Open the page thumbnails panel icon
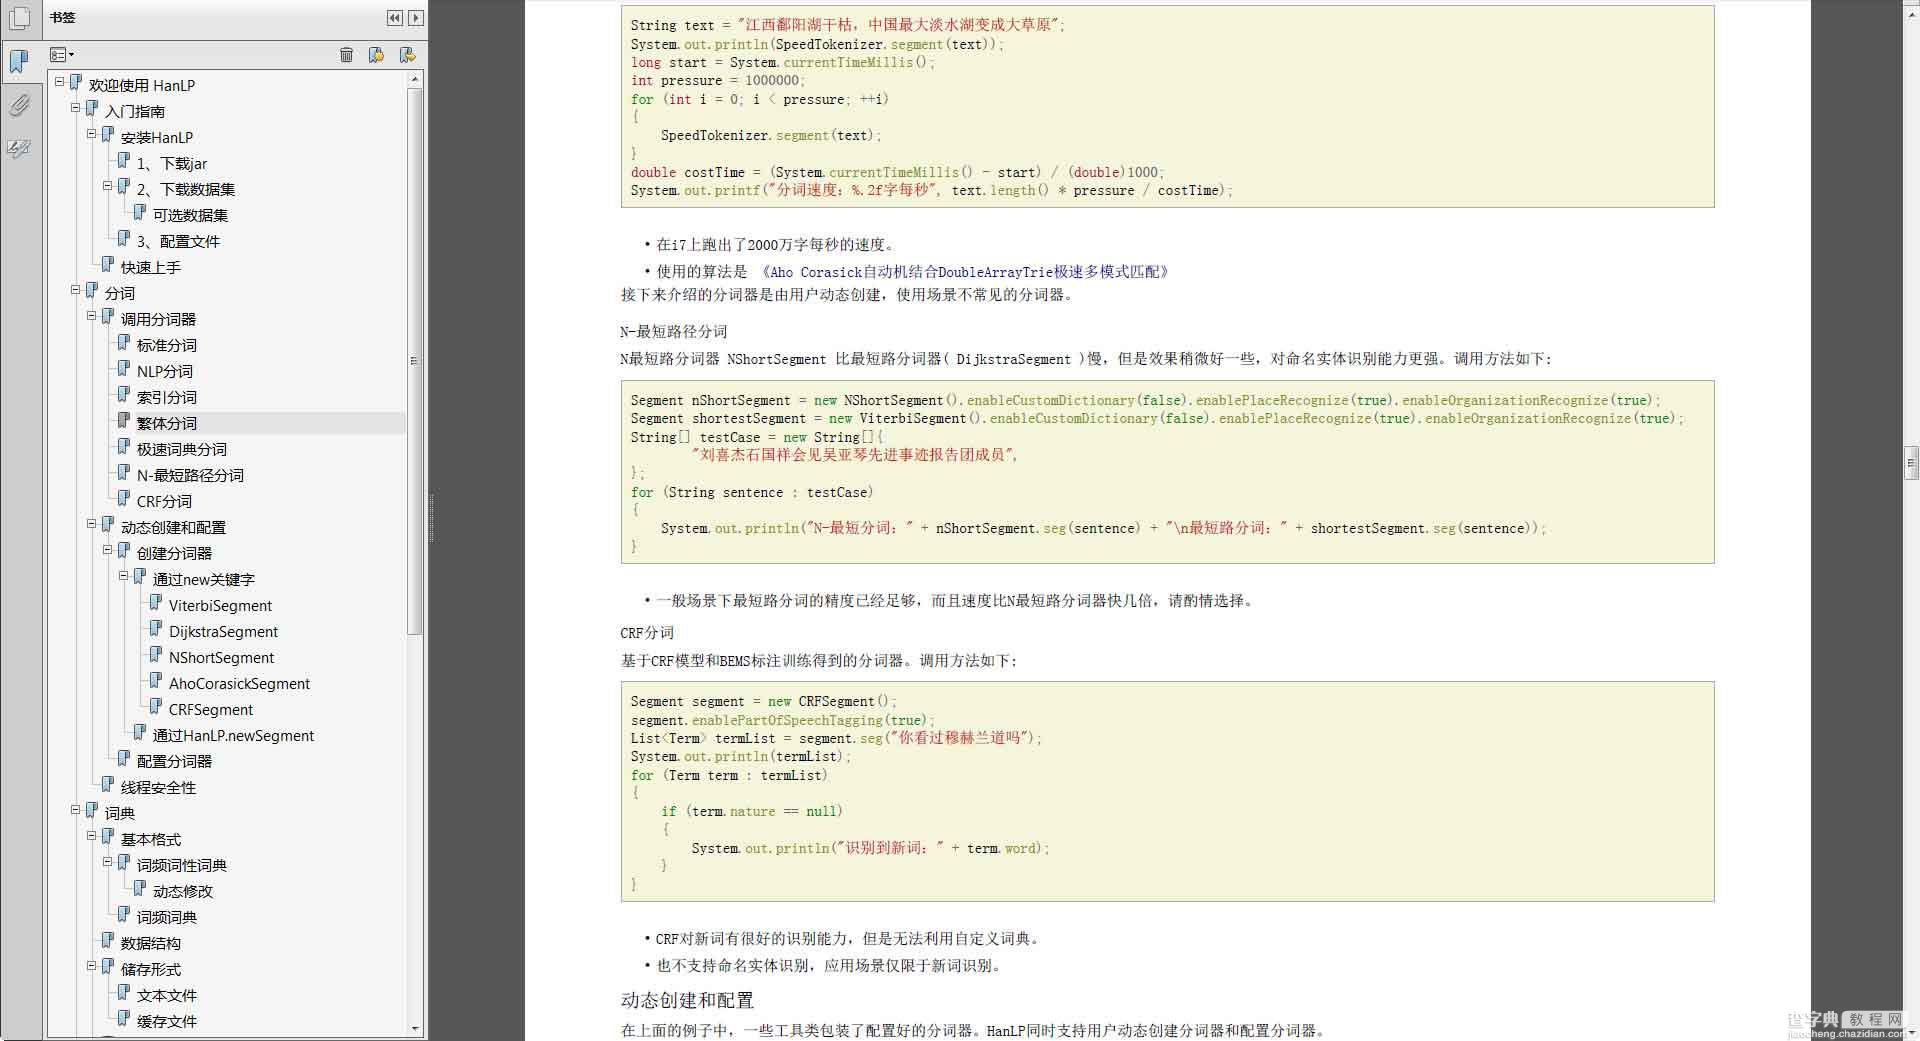 click(19, 18)
